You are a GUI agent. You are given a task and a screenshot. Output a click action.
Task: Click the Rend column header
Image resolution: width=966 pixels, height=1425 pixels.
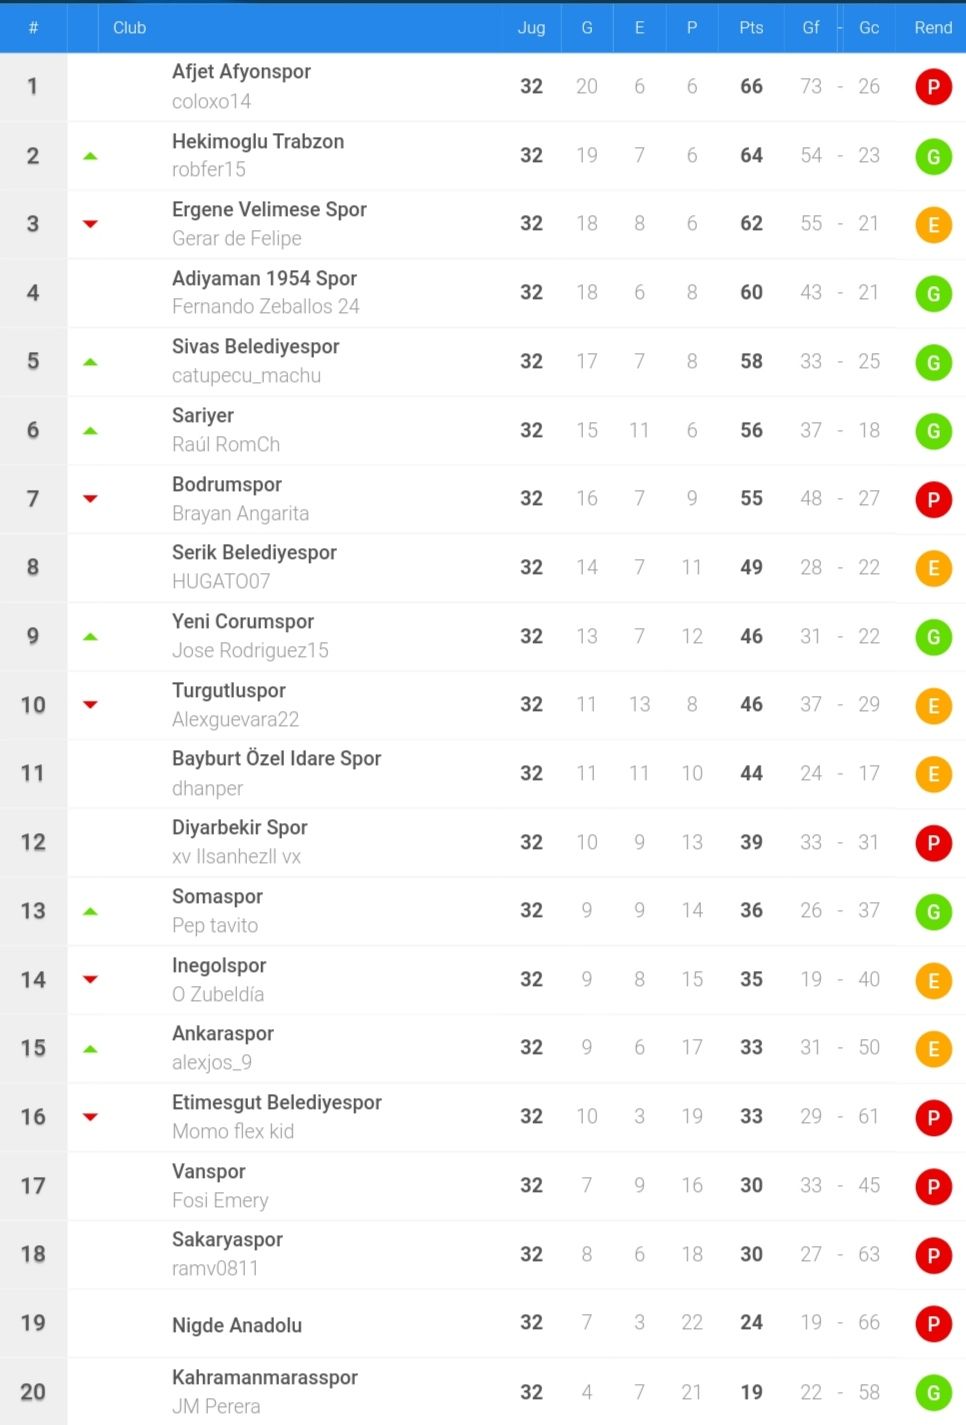pyautogui.click(x=933, y=28)
